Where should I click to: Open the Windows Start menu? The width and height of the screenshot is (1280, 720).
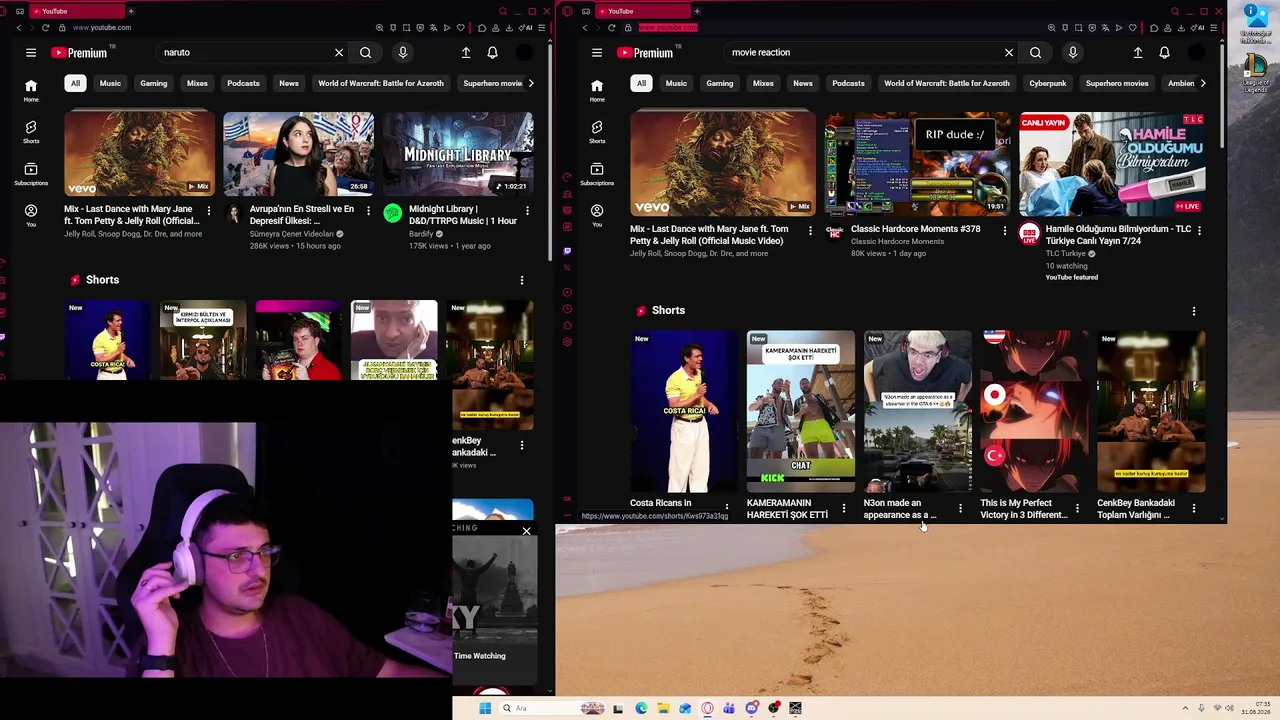pyautogui.click(x=485, y=708)
